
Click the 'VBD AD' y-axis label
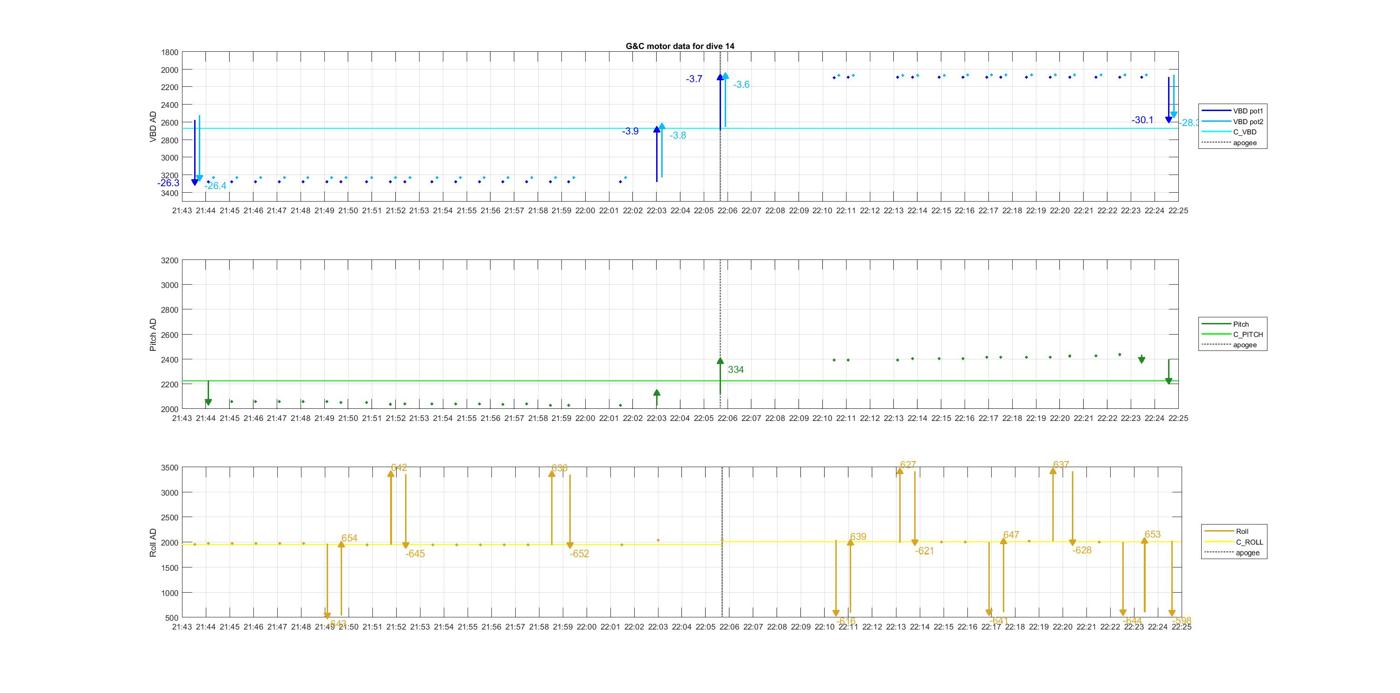tap(153, 126)
